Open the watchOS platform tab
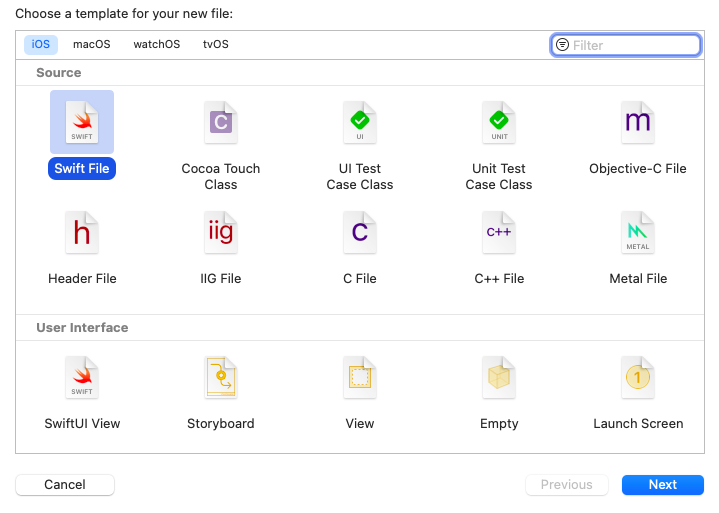719x513 pixels. click(x=157, y=44)
